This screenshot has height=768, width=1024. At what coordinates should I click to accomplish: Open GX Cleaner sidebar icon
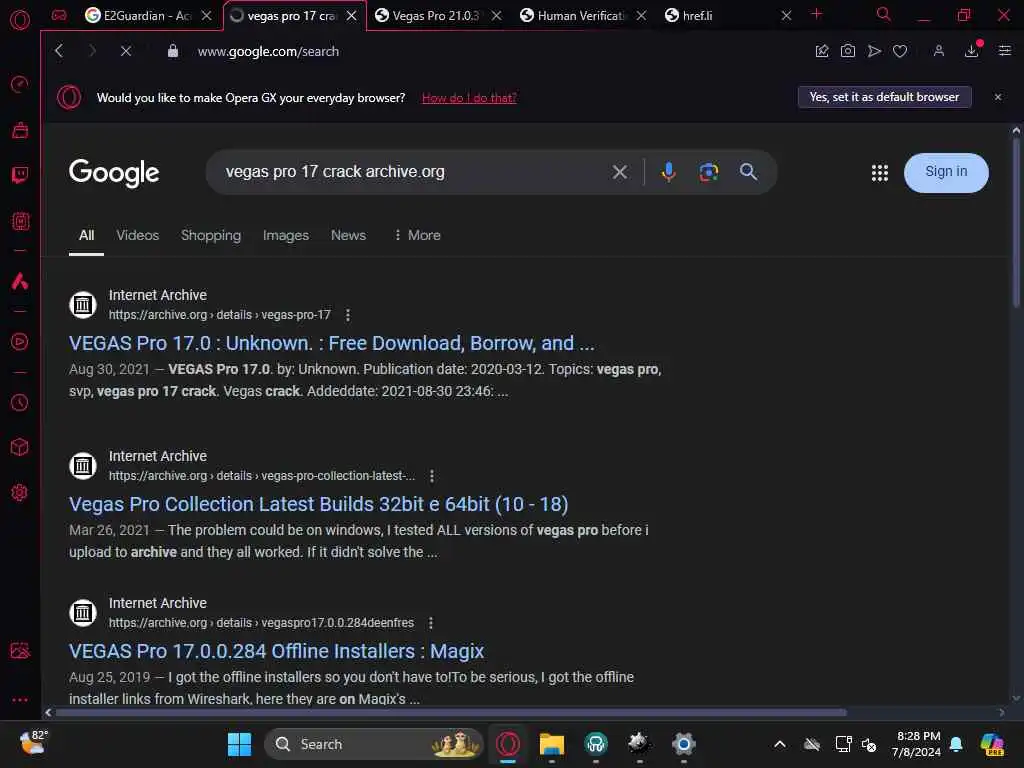tap(20, 130)
